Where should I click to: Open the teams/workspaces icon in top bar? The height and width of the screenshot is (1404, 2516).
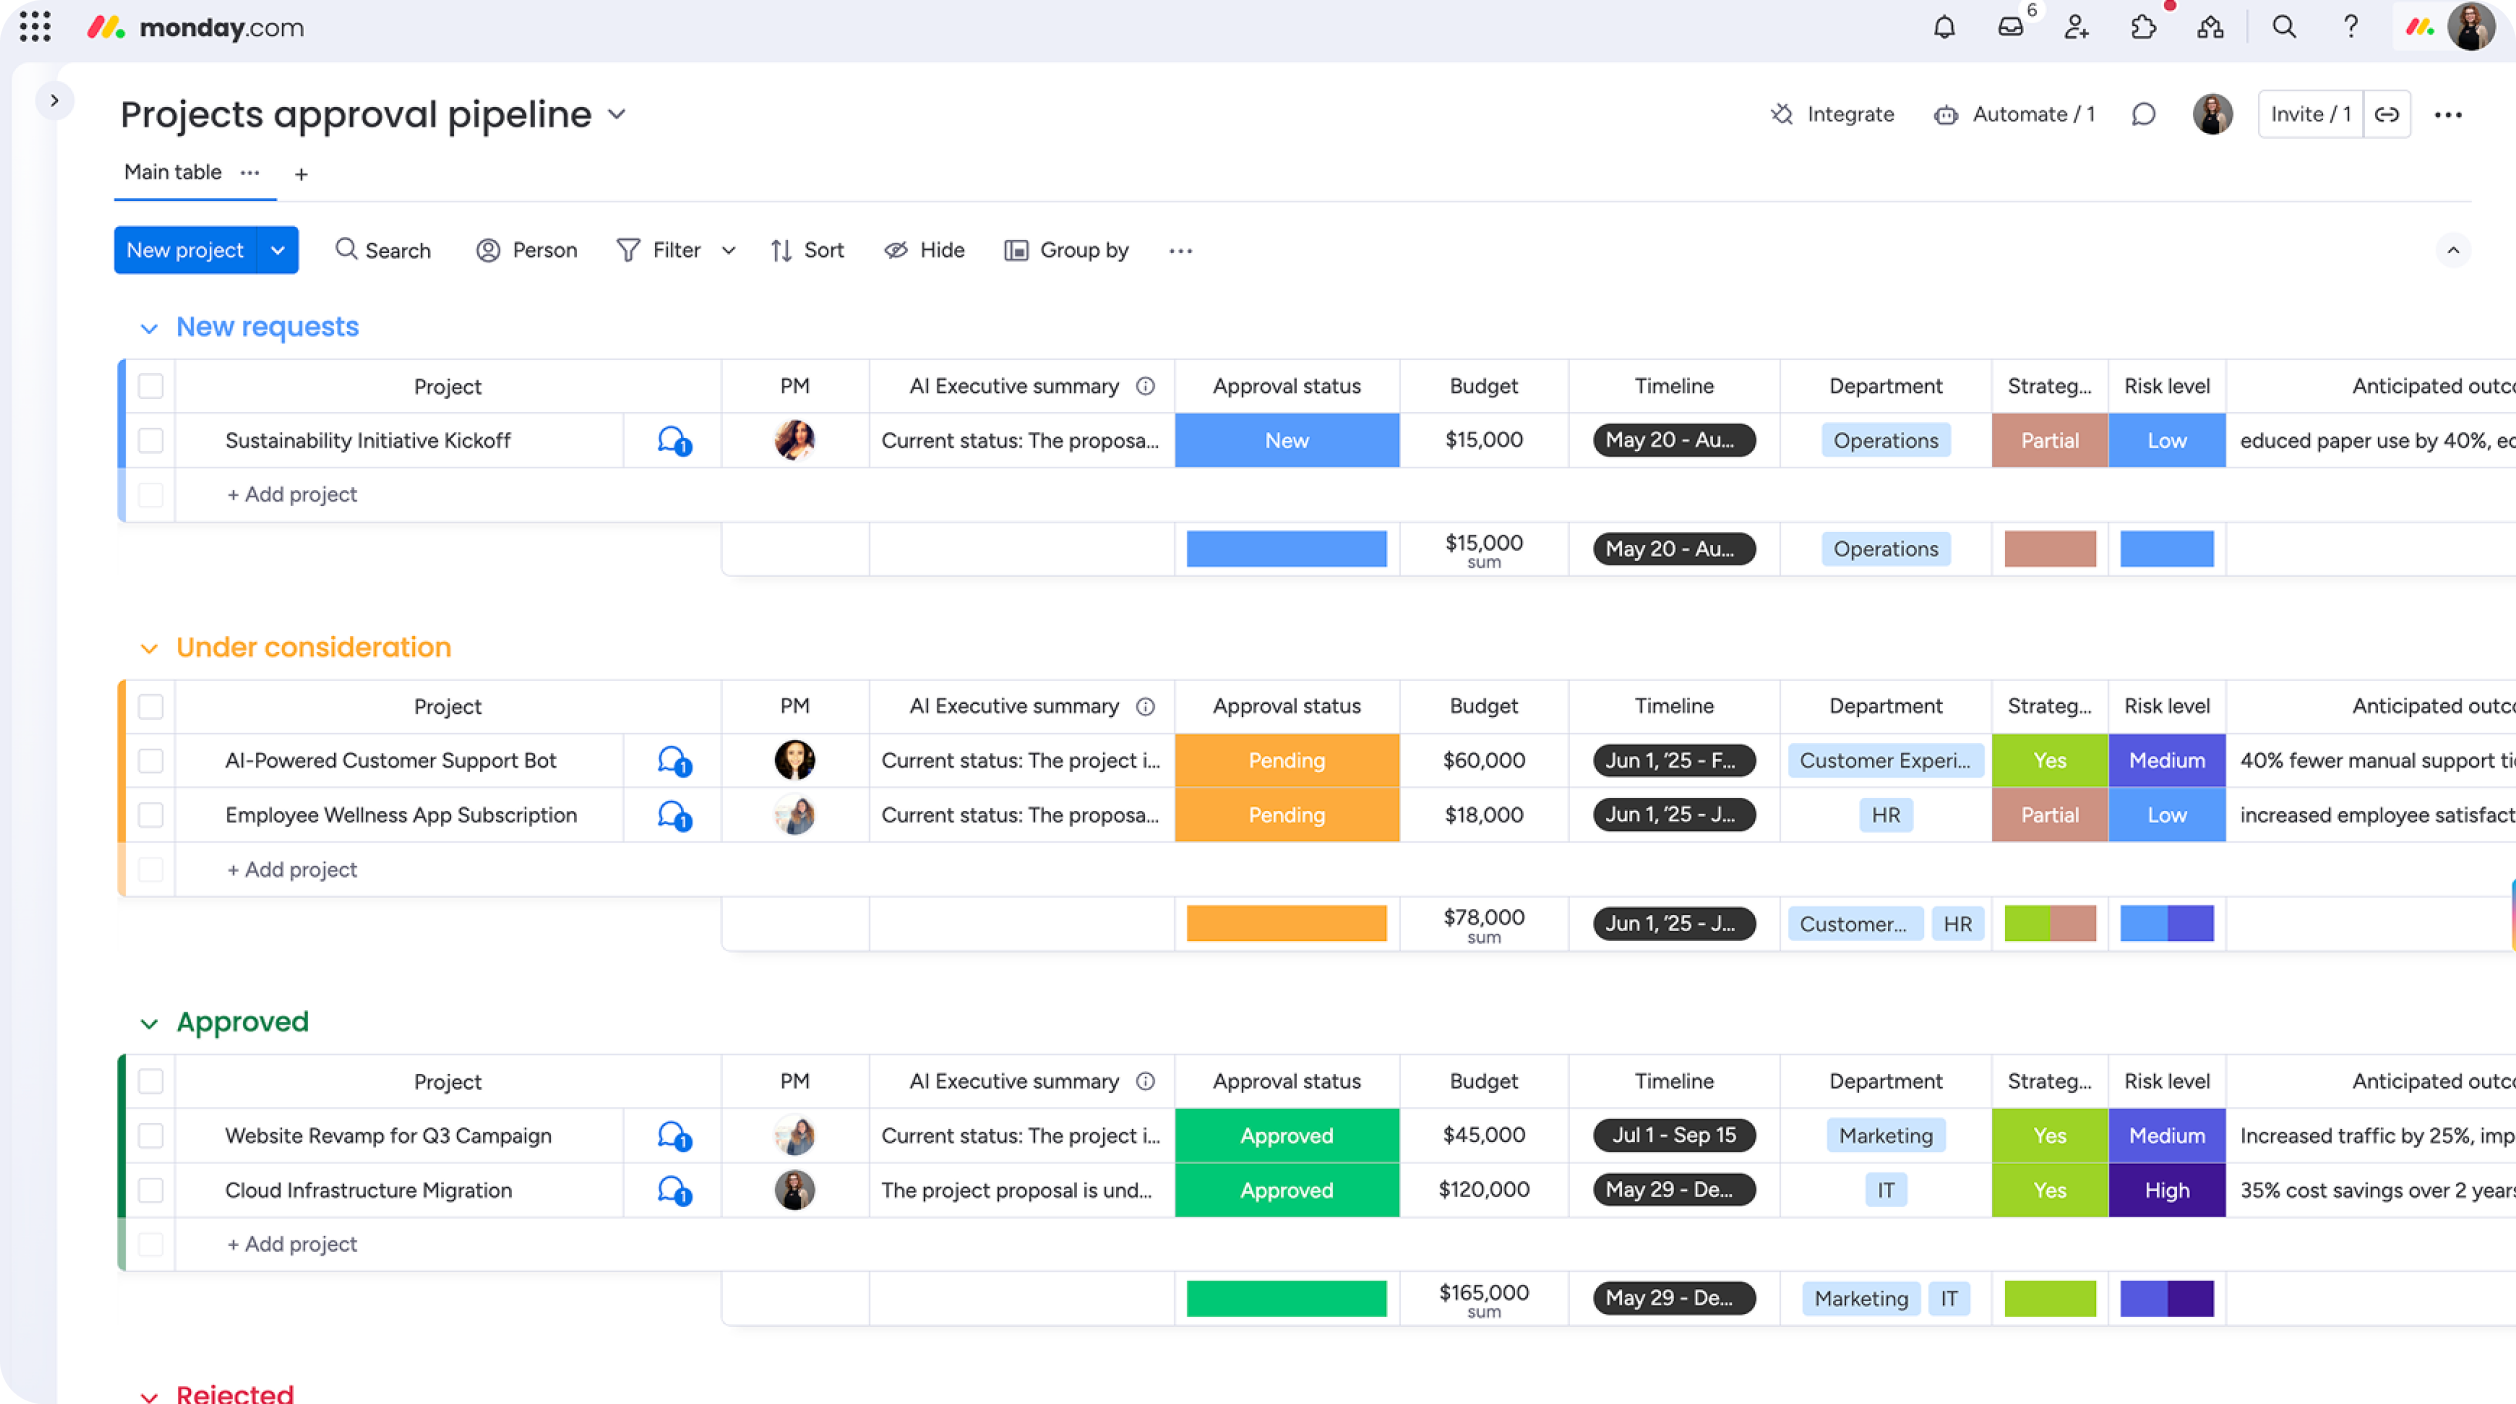click(2210, 27)
